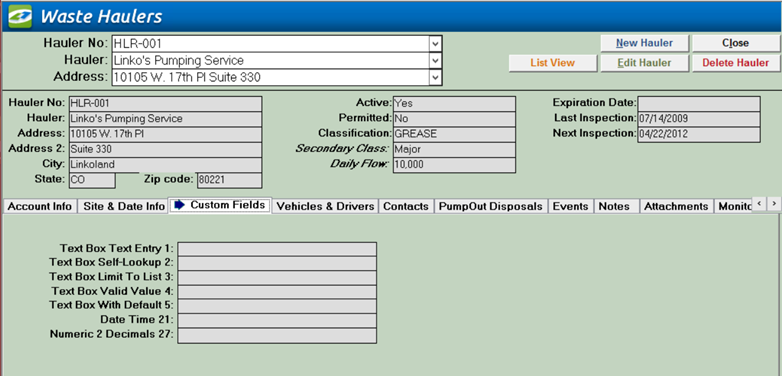Click the Text Box Self-Lookup 2 field
The height and width of the screenshot is (376, 782).
click(277, 263)
